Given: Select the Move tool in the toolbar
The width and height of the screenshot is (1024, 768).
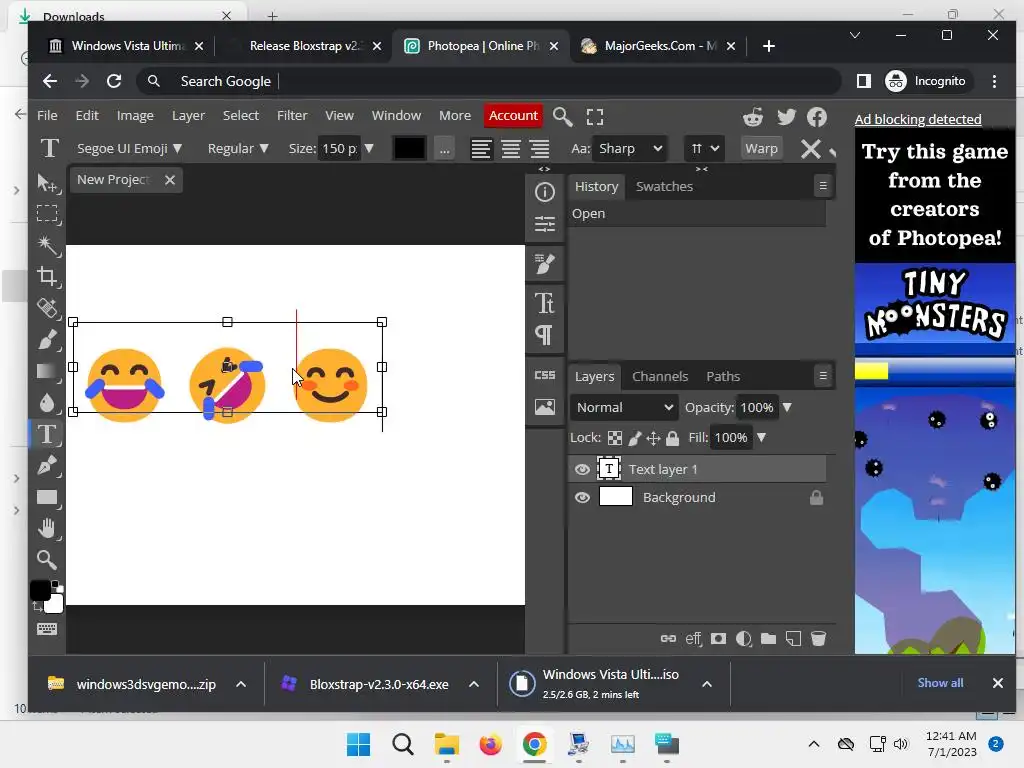Looking at the screenshot, I should click(x=48, y=183).
